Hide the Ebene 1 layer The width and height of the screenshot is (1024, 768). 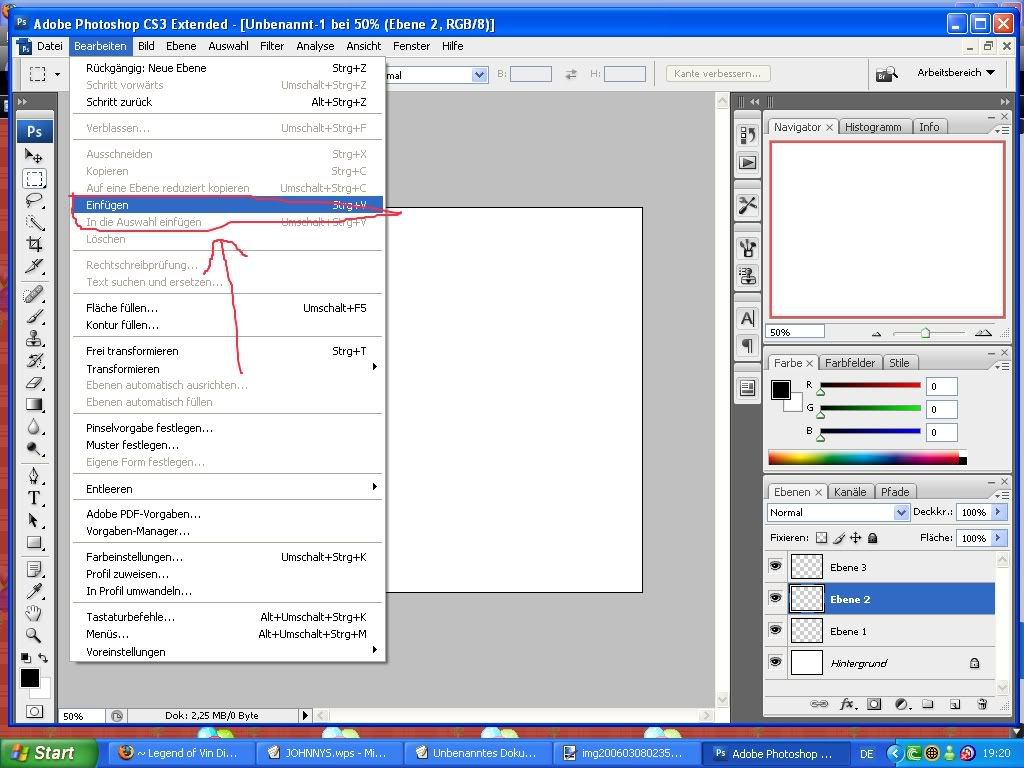tap(775, 630)
